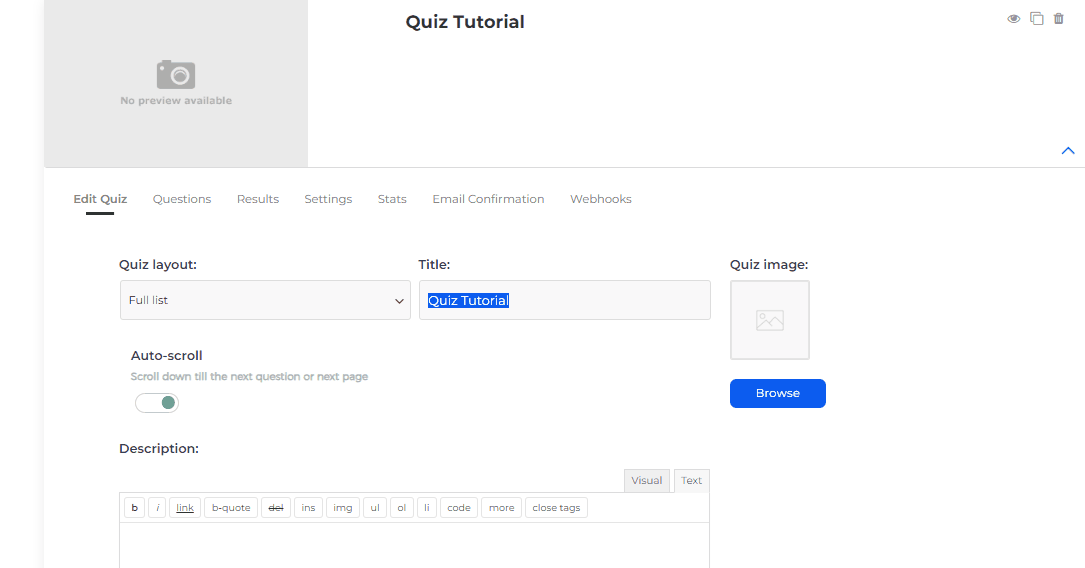Screen dimensions: 1085x568
Task: Click the duplicate quiz icon
Action: pos(1036,19)
